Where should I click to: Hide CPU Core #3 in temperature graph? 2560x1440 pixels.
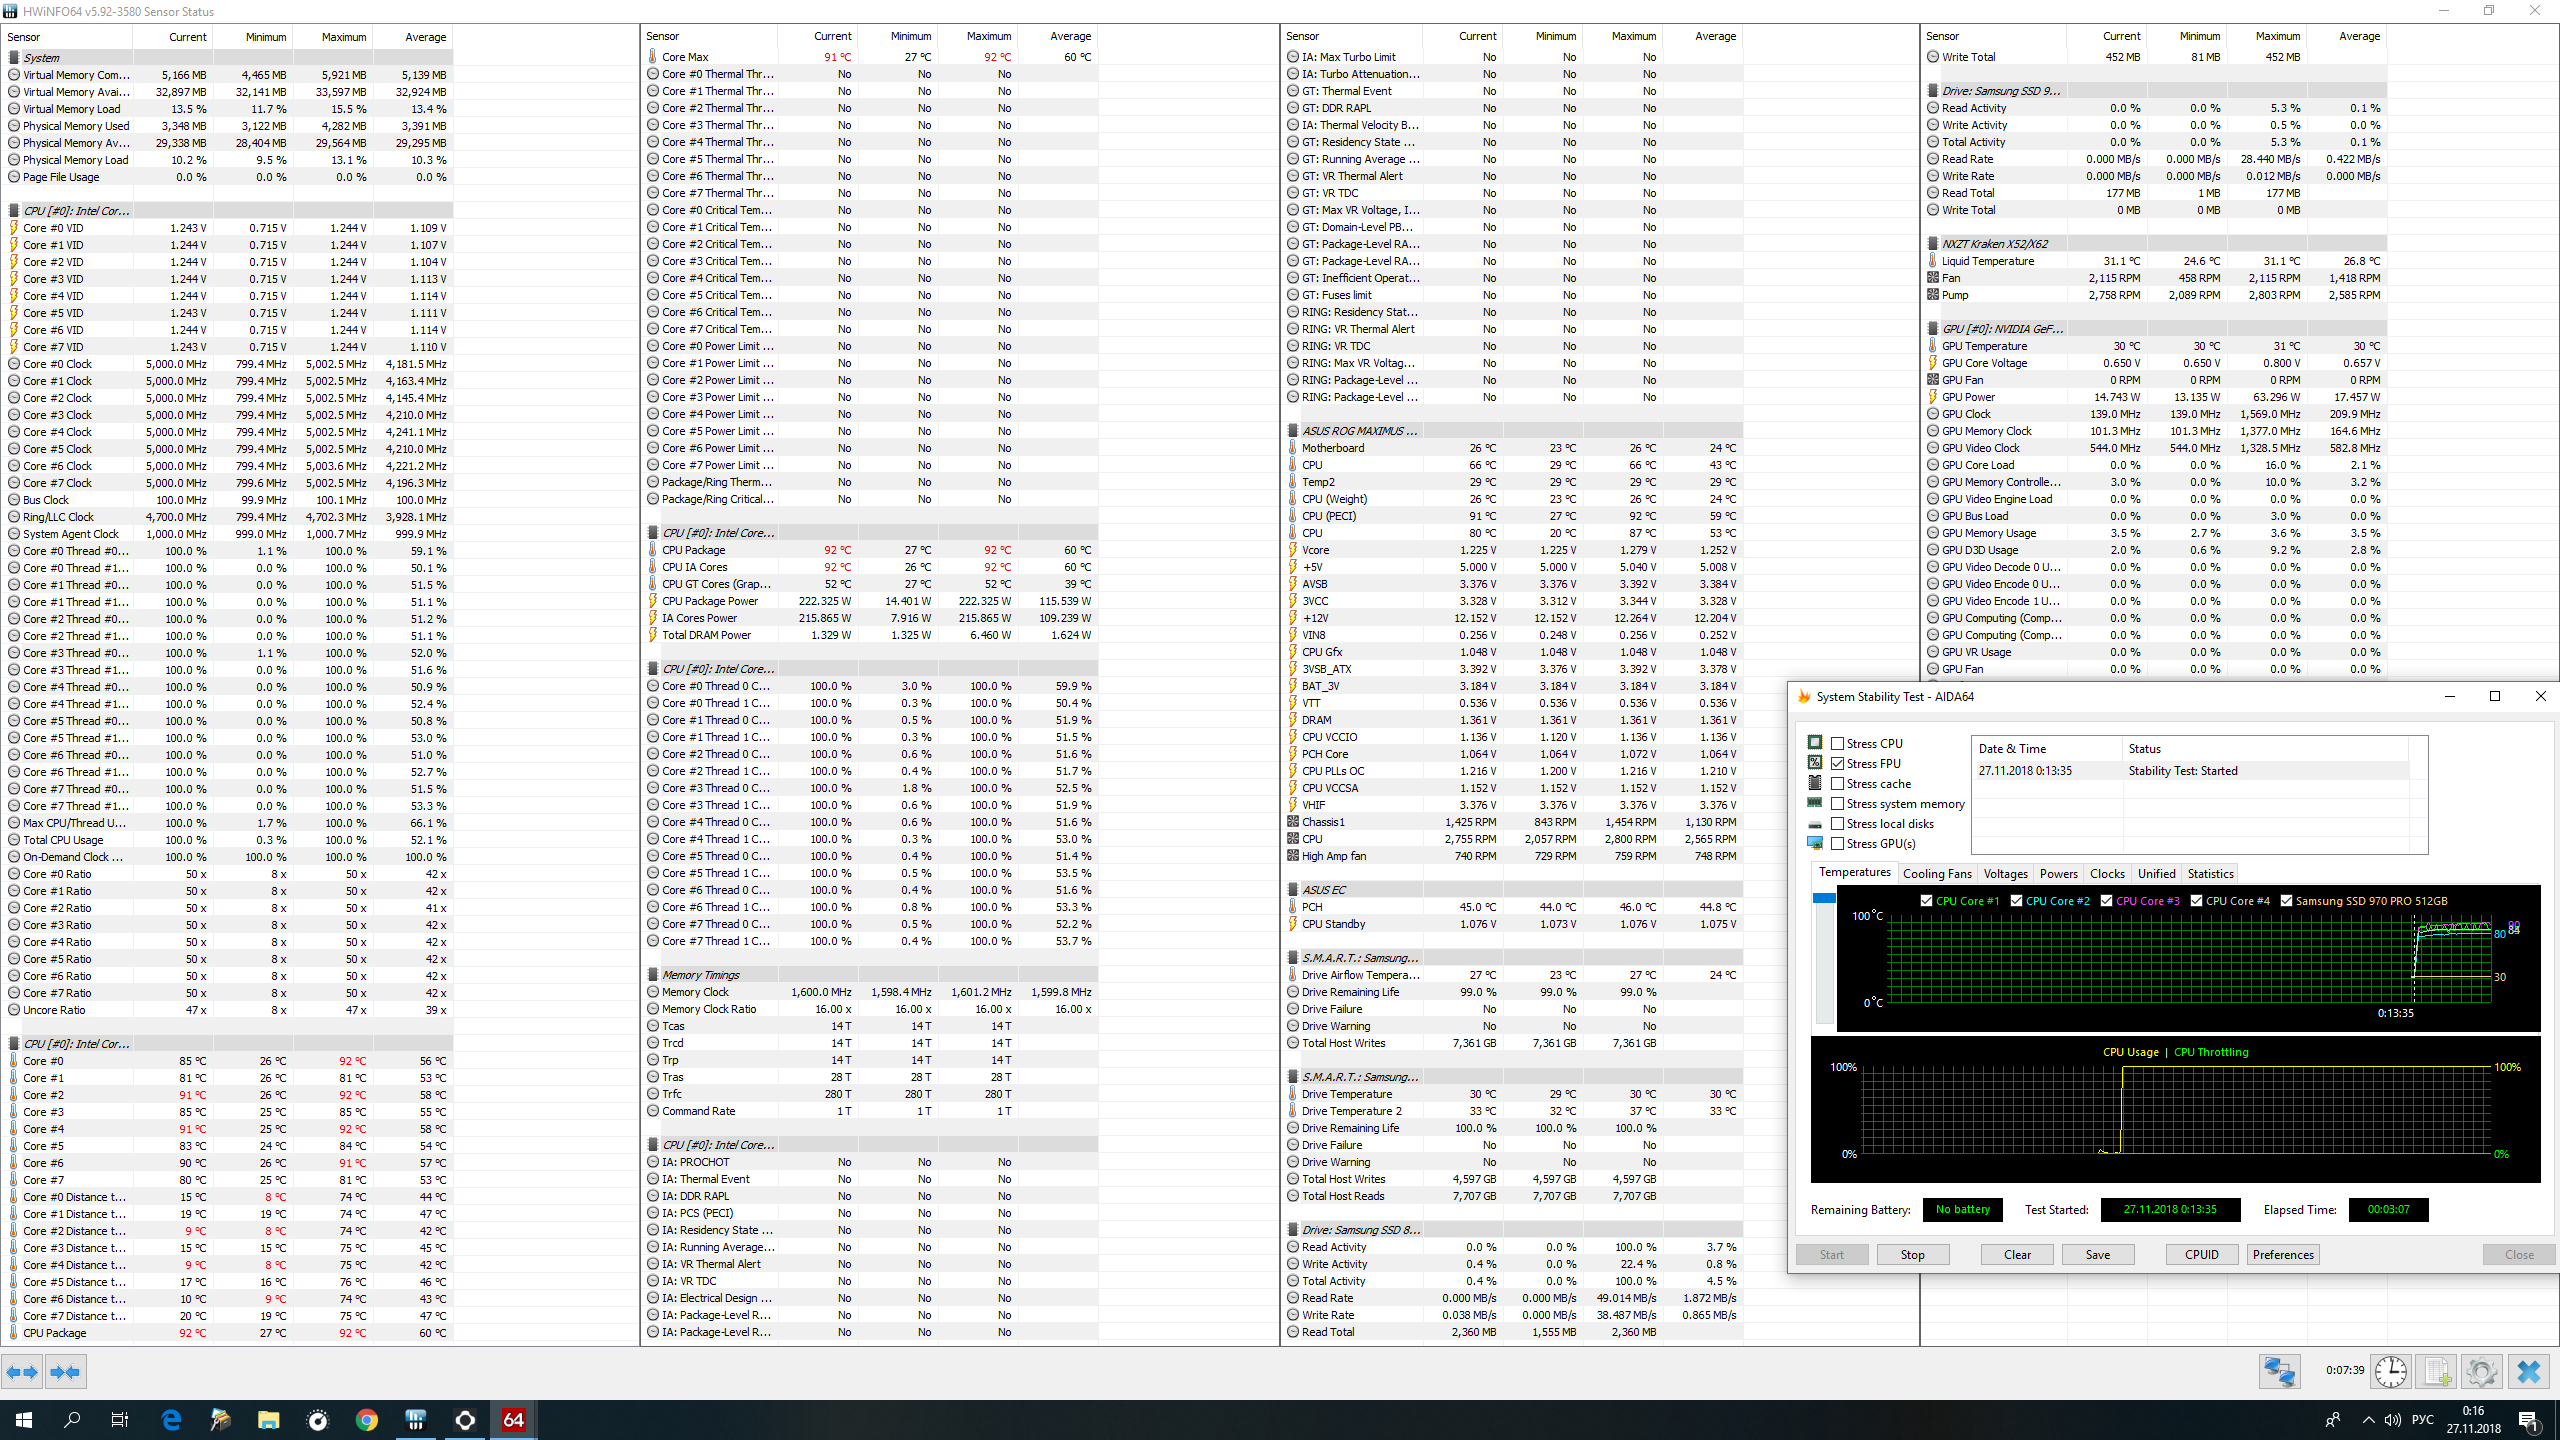pyautogui.click(x=2106, y=901)
